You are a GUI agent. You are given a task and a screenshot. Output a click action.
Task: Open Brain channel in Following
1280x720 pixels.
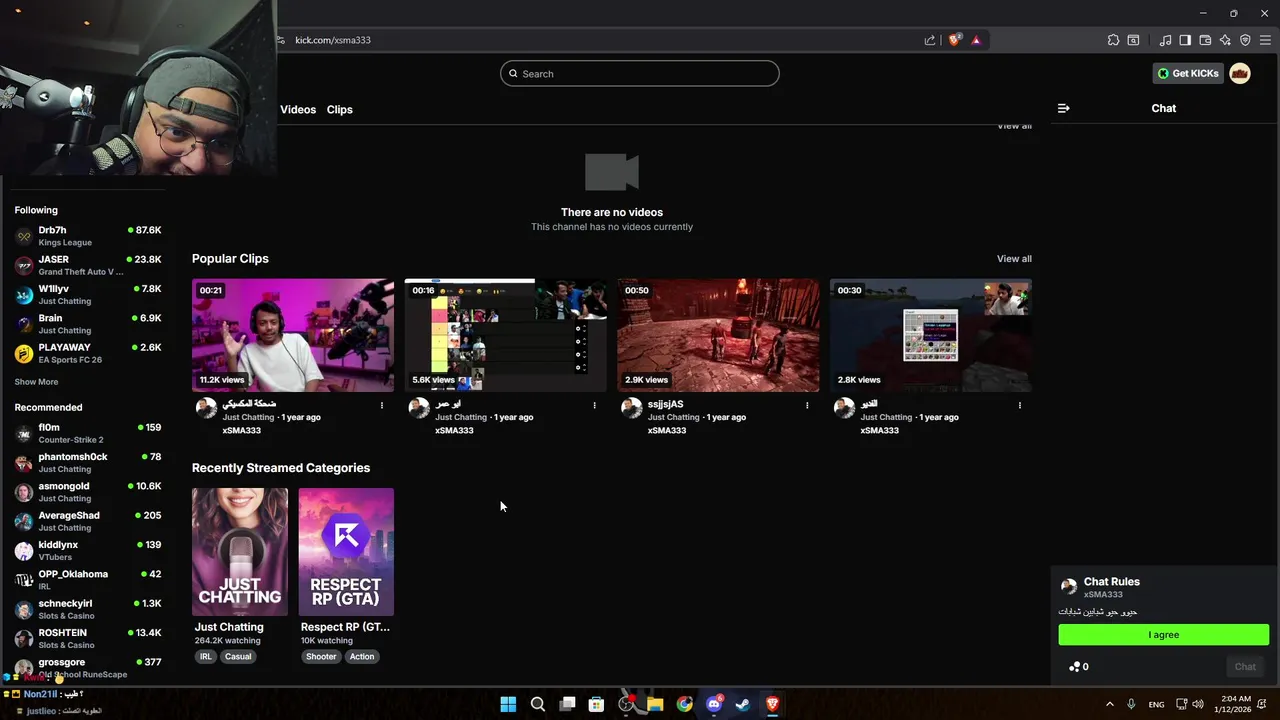88,323
